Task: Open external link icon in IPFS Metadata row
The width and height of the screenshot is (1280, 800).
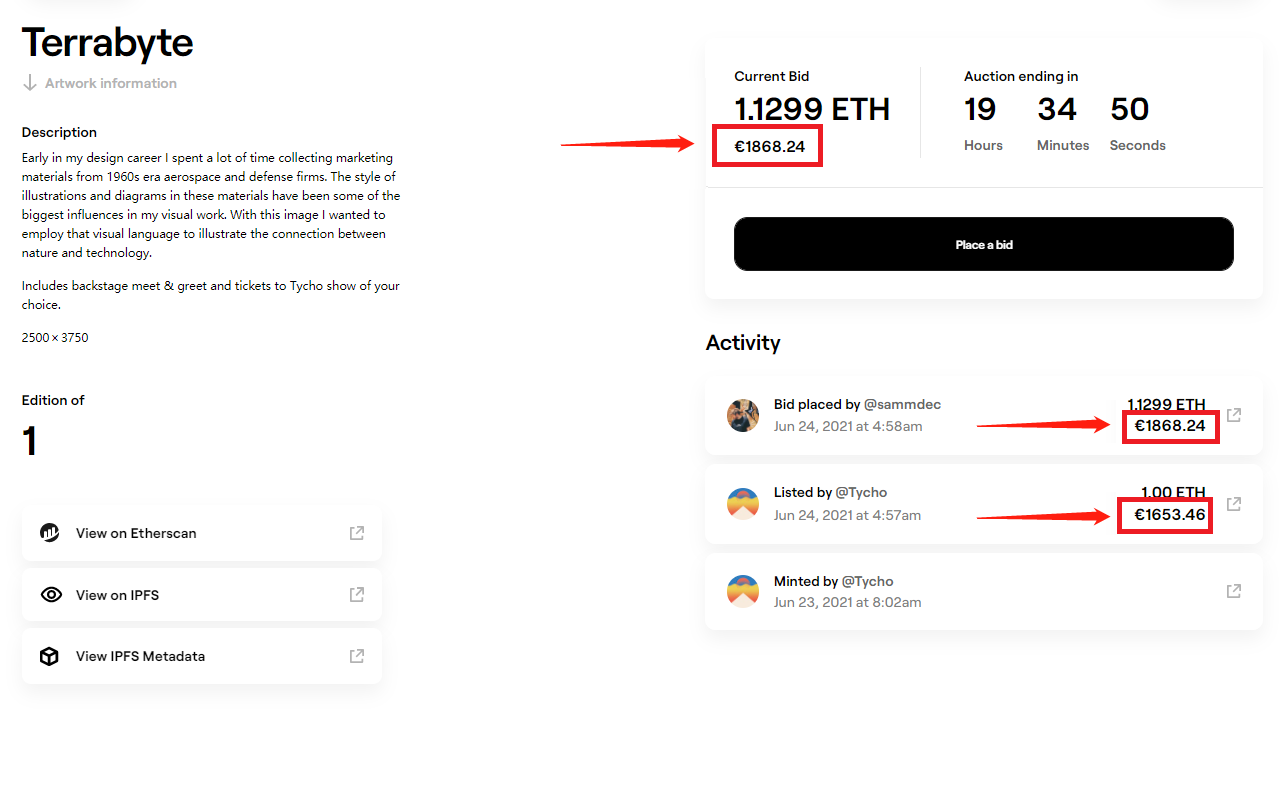Action: (x=357, y=656)
